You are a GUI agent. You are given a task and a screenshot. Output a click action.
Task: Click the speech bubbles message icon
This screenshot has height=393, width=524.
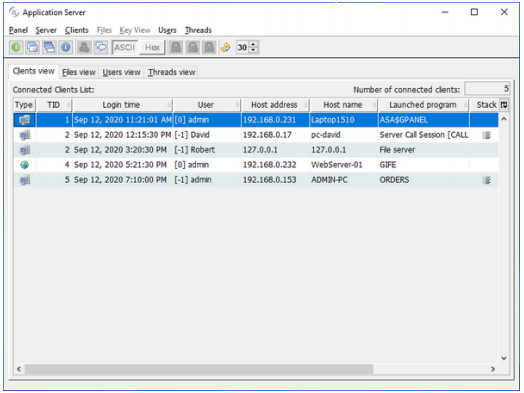point(101,47)
